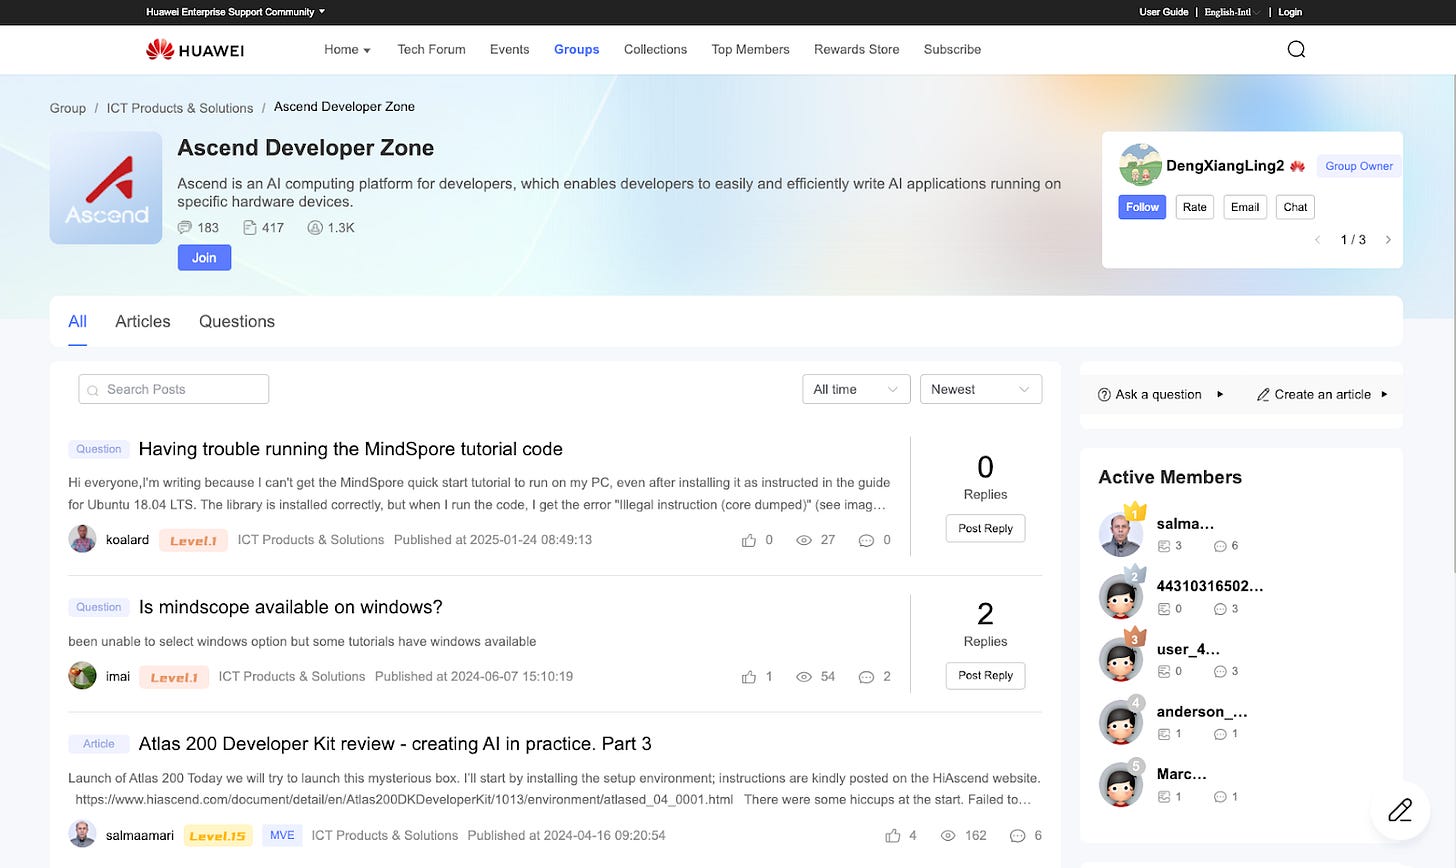Viewport: 1456px width, 868px height.
Task: Open Atlas 200 Developer Kit review article
Action: tap(395, 744)
